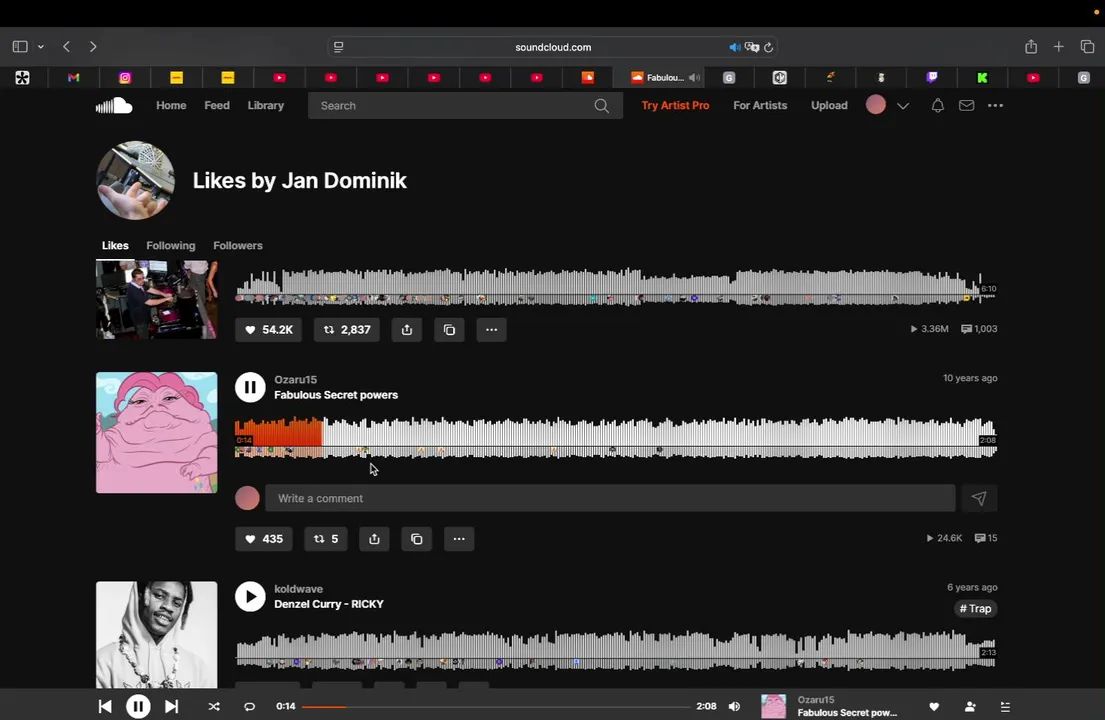The image size is (1105, 720).
Task: Click Try Artist Pro link
Action: pos(675,106)
